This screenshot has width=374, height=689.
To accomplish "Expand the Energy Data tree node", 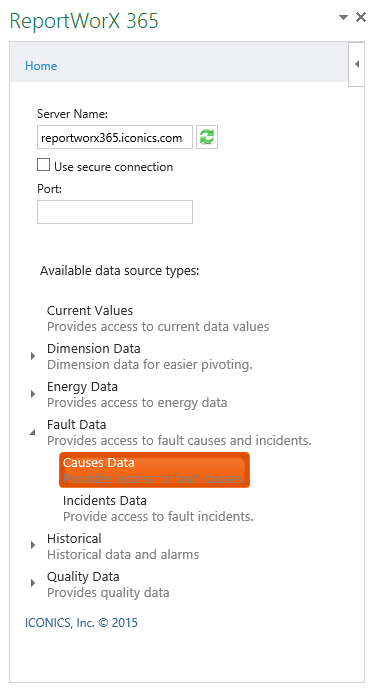I will click(33, 394).
